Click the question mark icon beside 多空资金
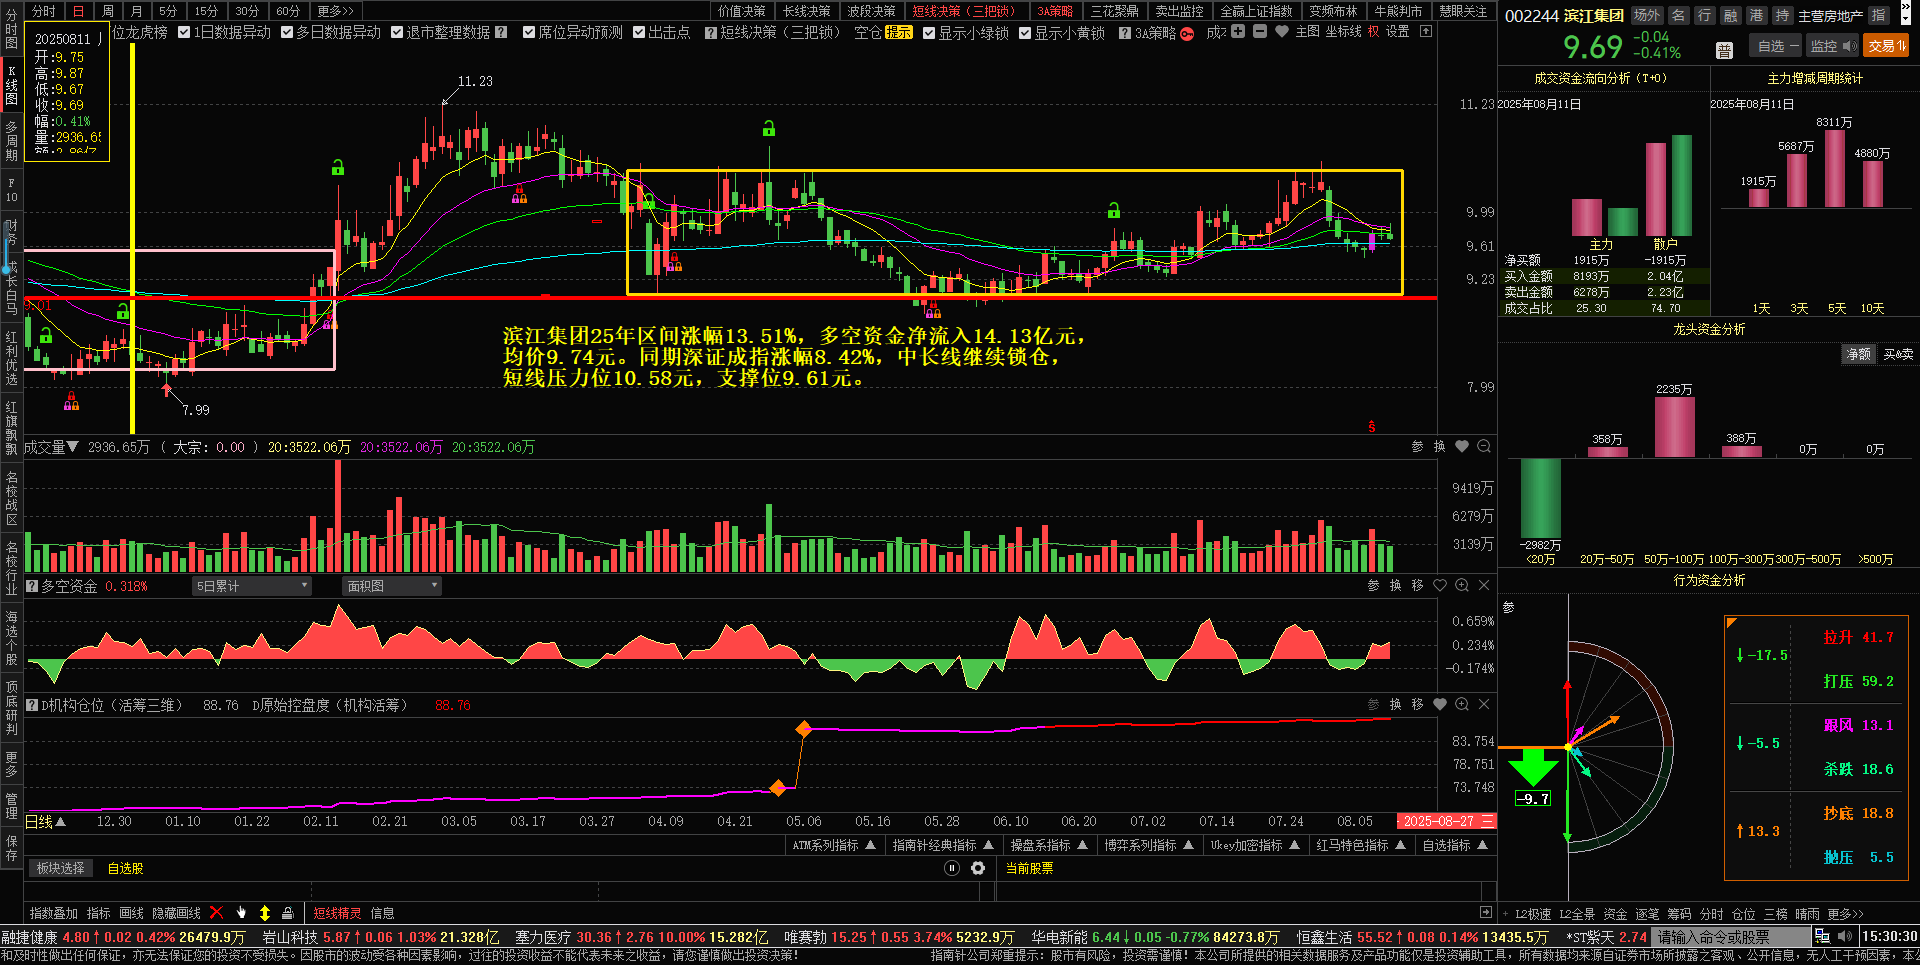This screenshot has height=965, width=1920. click(32, 587)
